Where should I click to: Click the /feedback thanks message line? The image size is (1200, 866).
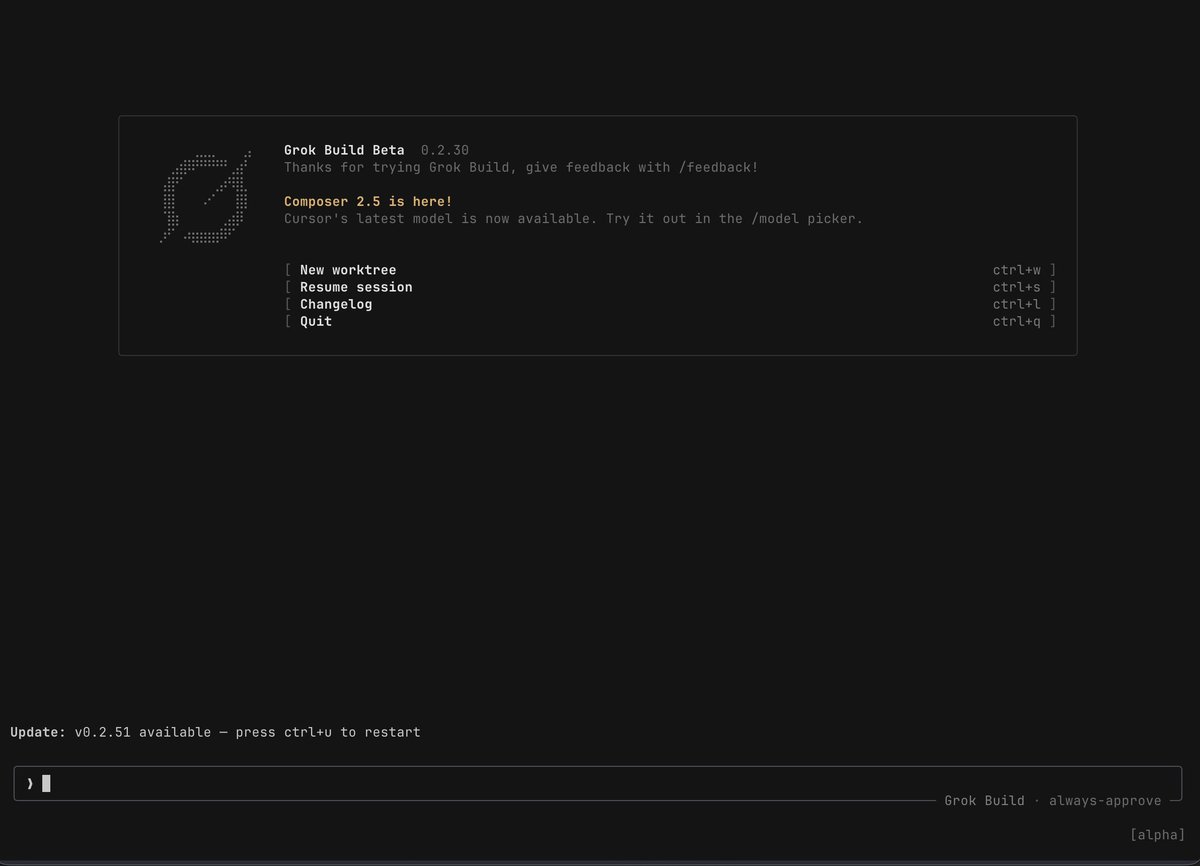[521, 167]
